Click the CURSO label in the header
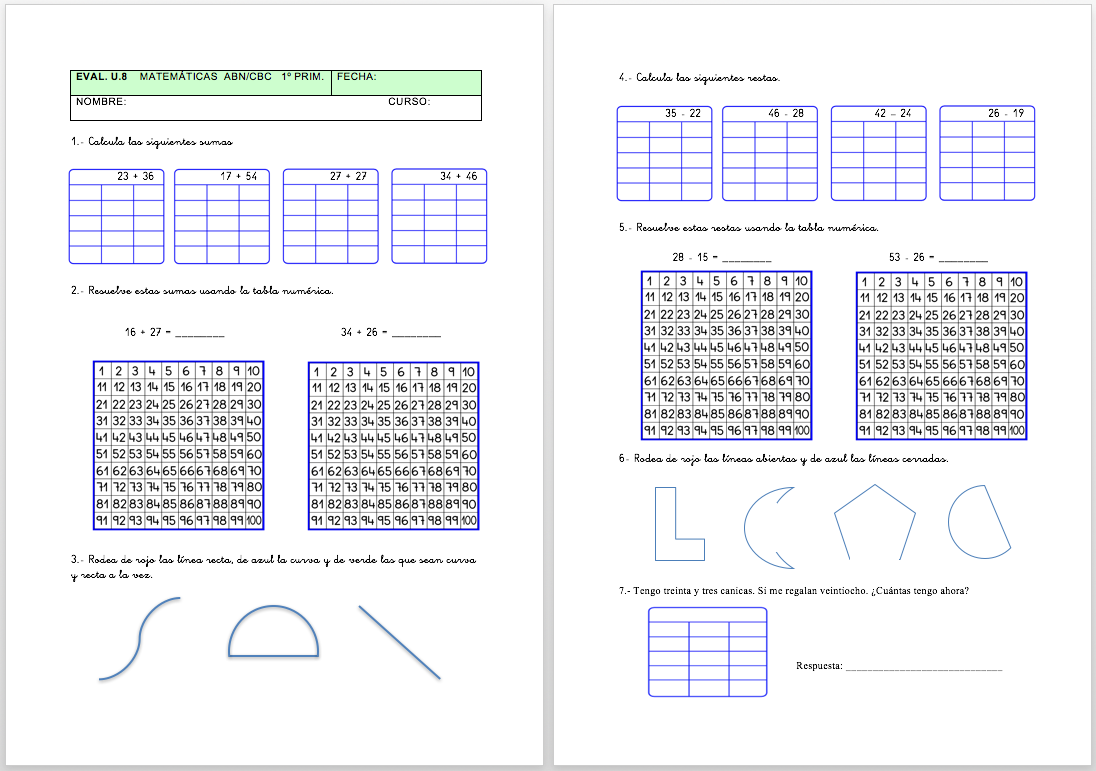Screen dimensions: 1096x771 tap(409, 102)
